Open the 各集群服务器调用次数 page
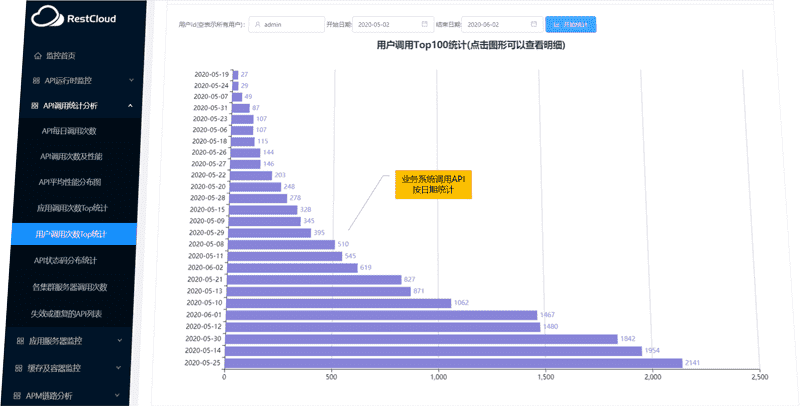The image size is (800, 406). (x=70, y=287)
